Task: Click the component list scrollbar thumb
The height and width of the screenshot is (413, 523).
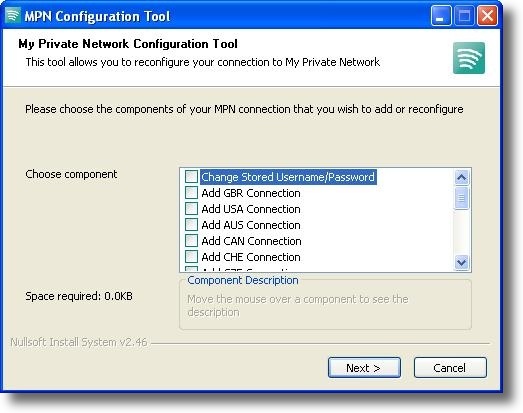Action: [x=462, y=198]
